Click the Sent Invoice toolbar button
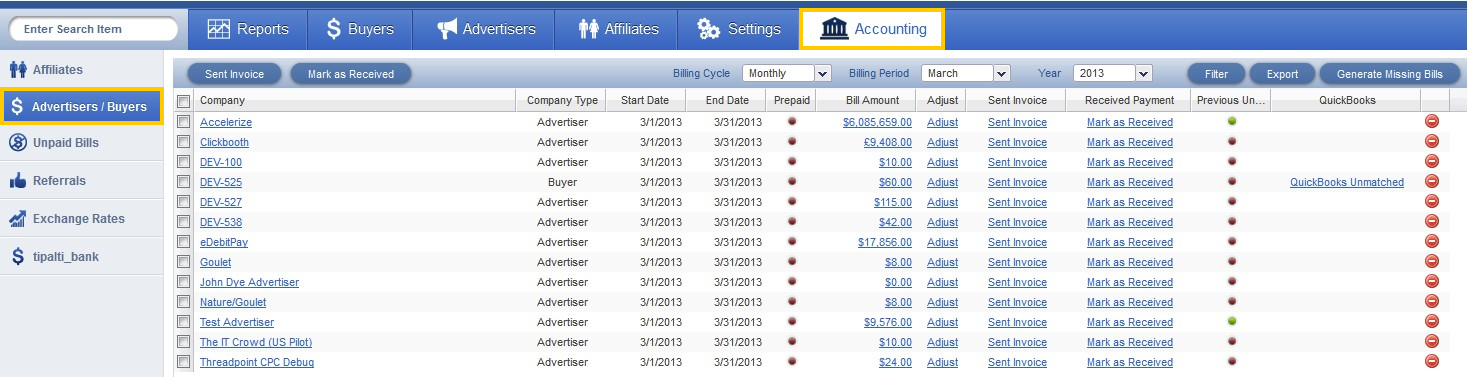Viewport: 1468px width, 377px height. (x=234, y=74)
